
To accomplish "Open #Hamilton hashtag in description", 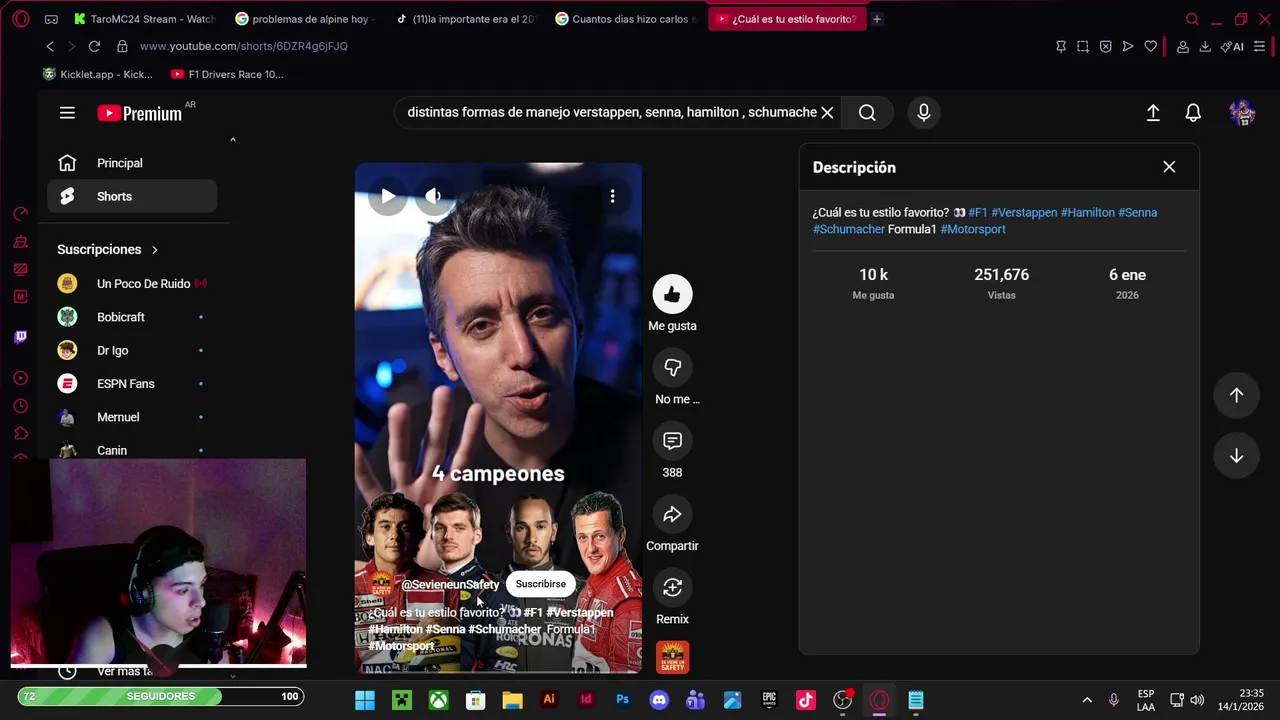I will tap(1087, 212).
